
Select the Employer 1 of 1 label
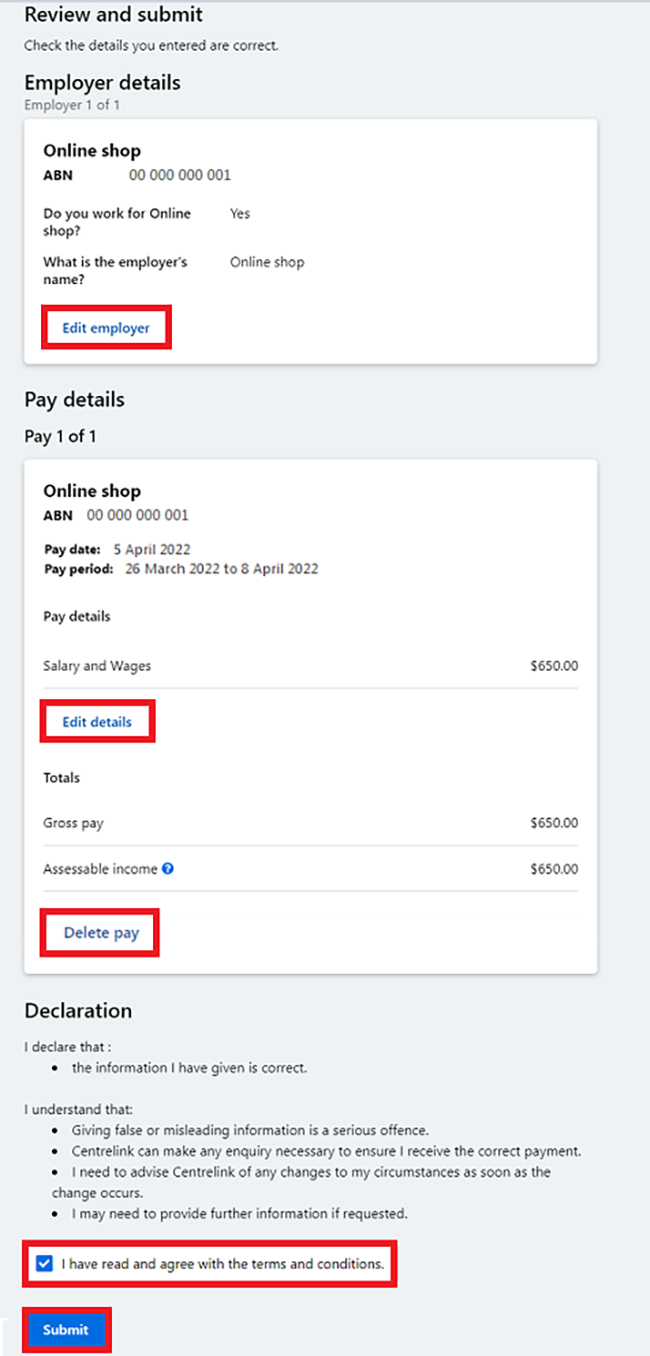click(x=69, y=105)
